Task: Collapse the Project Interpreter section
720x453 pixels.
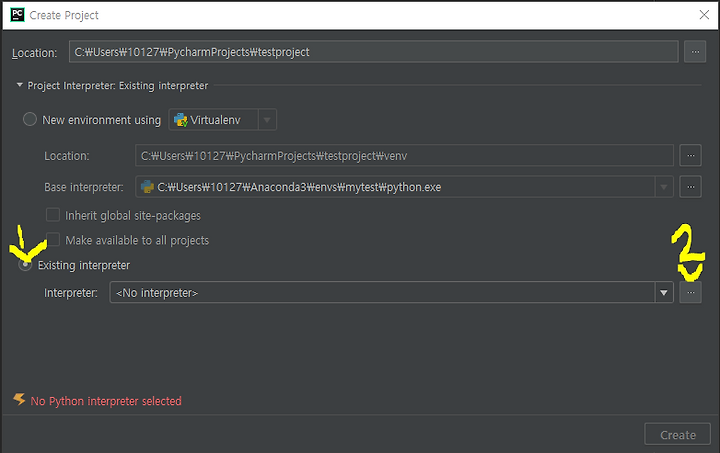Action: (19, 85)
